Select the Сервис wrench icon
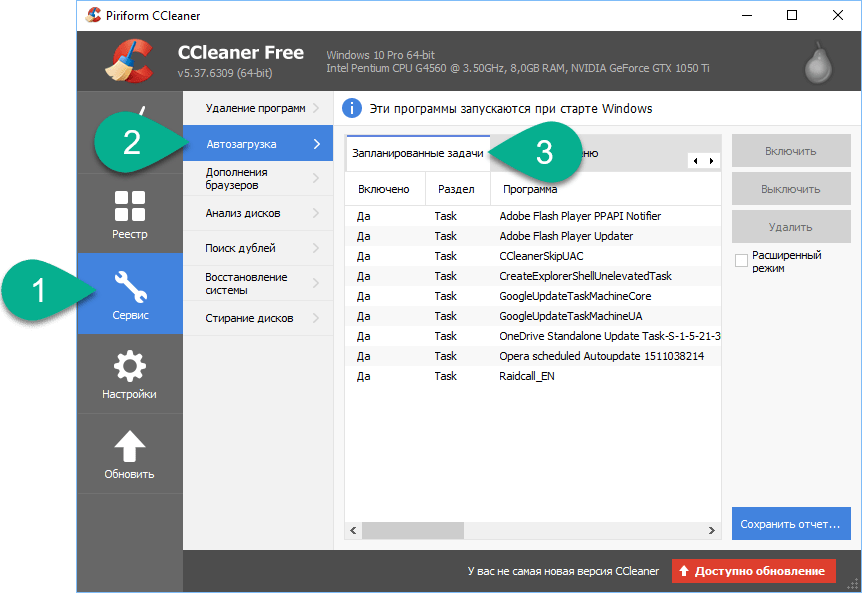862x593 pixels. 130,288
